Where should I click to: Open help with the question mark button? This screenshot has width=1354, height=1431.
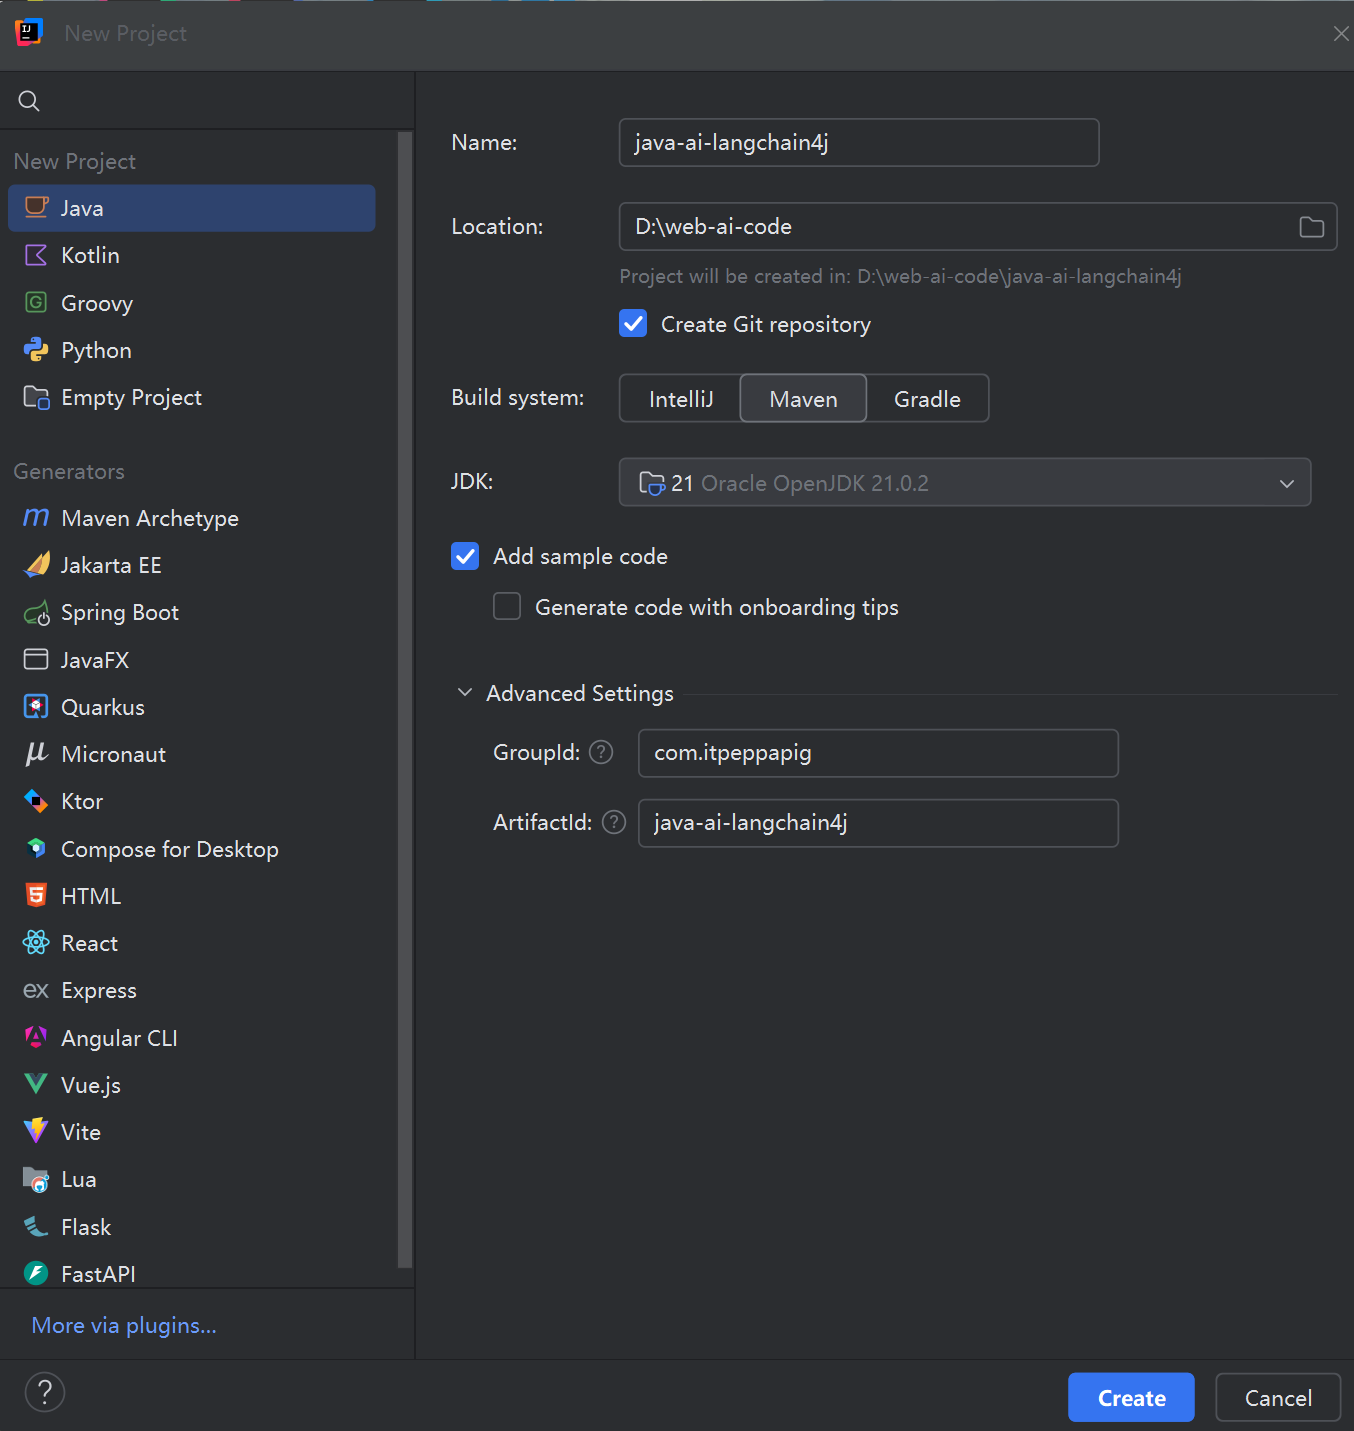point(44,1392)
